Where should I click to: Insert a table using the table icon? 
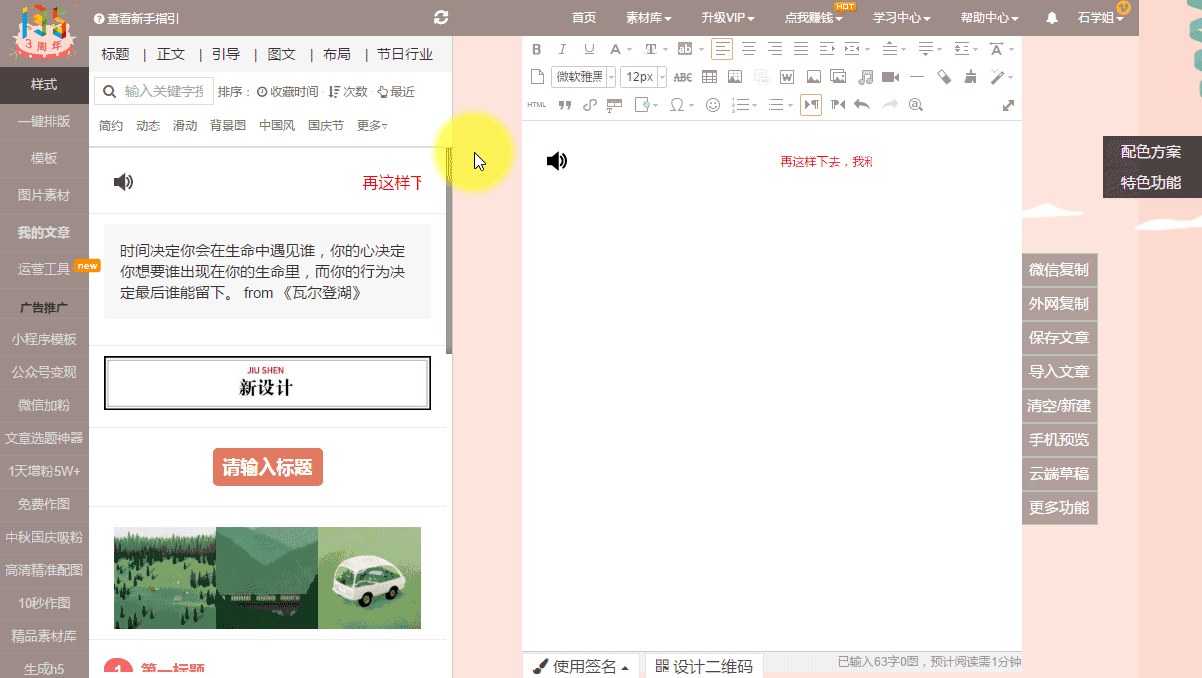click(709, 77)
